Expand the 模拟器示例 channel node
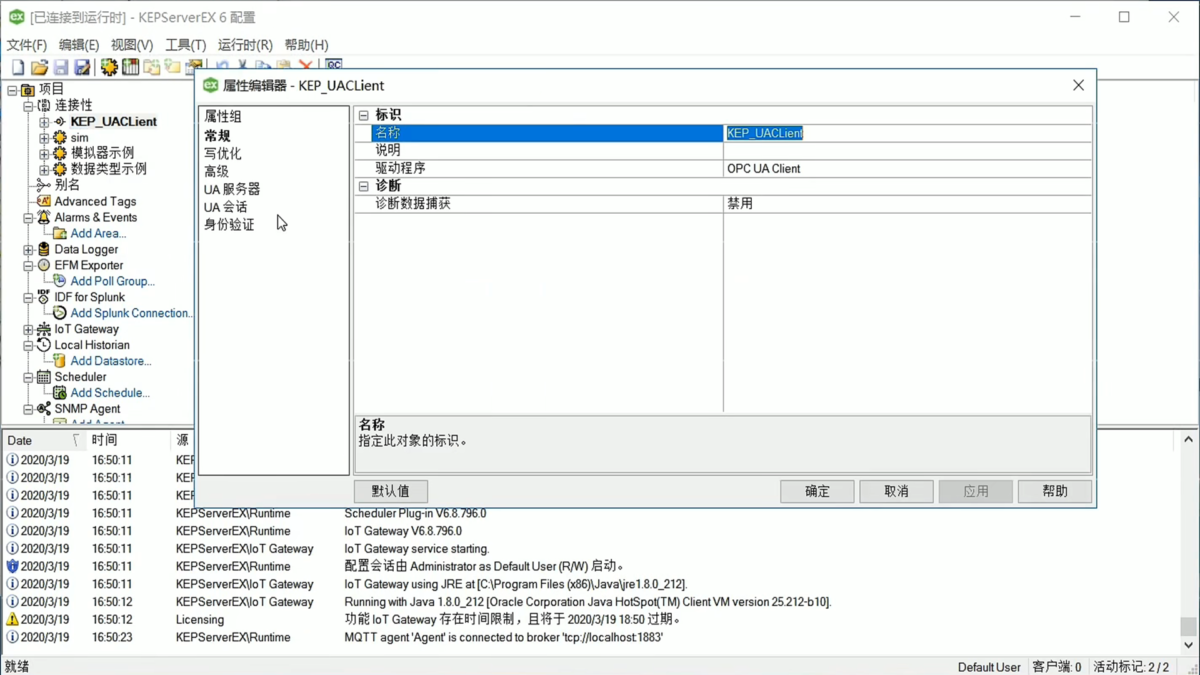 pos(44,154)
